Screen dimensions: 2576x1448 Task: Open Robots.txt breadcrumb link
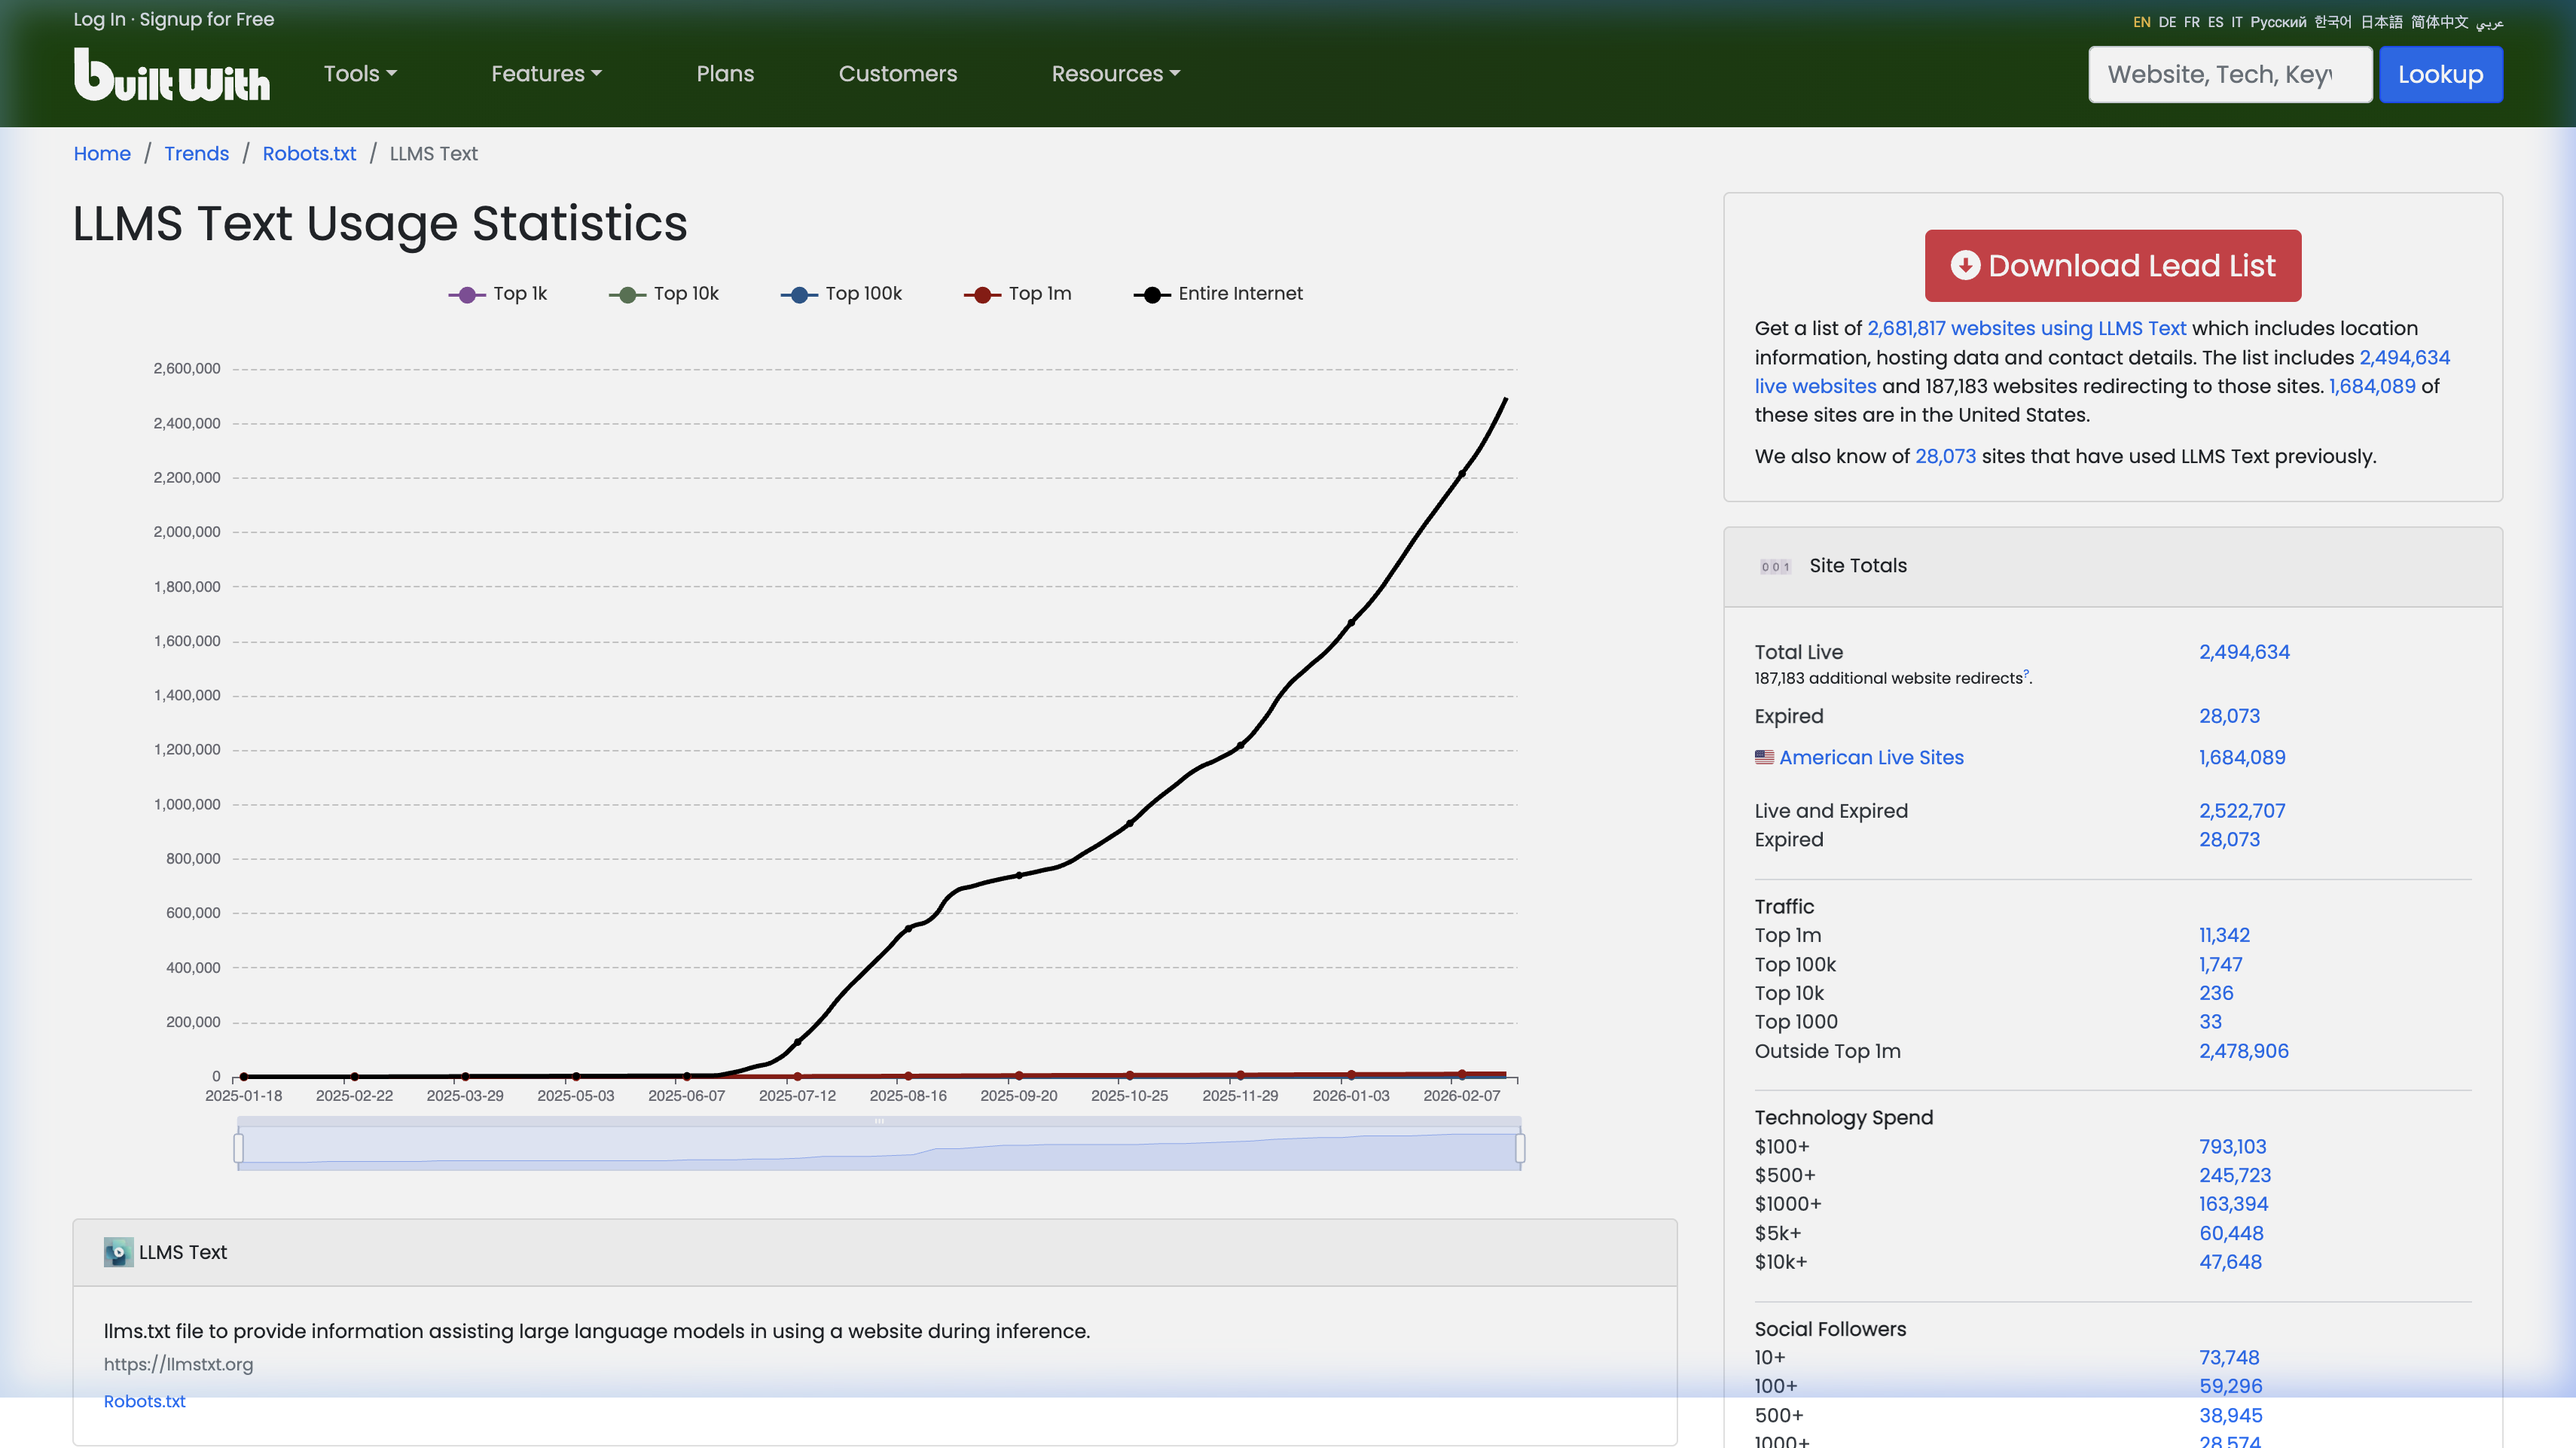[x=309, y=154]
